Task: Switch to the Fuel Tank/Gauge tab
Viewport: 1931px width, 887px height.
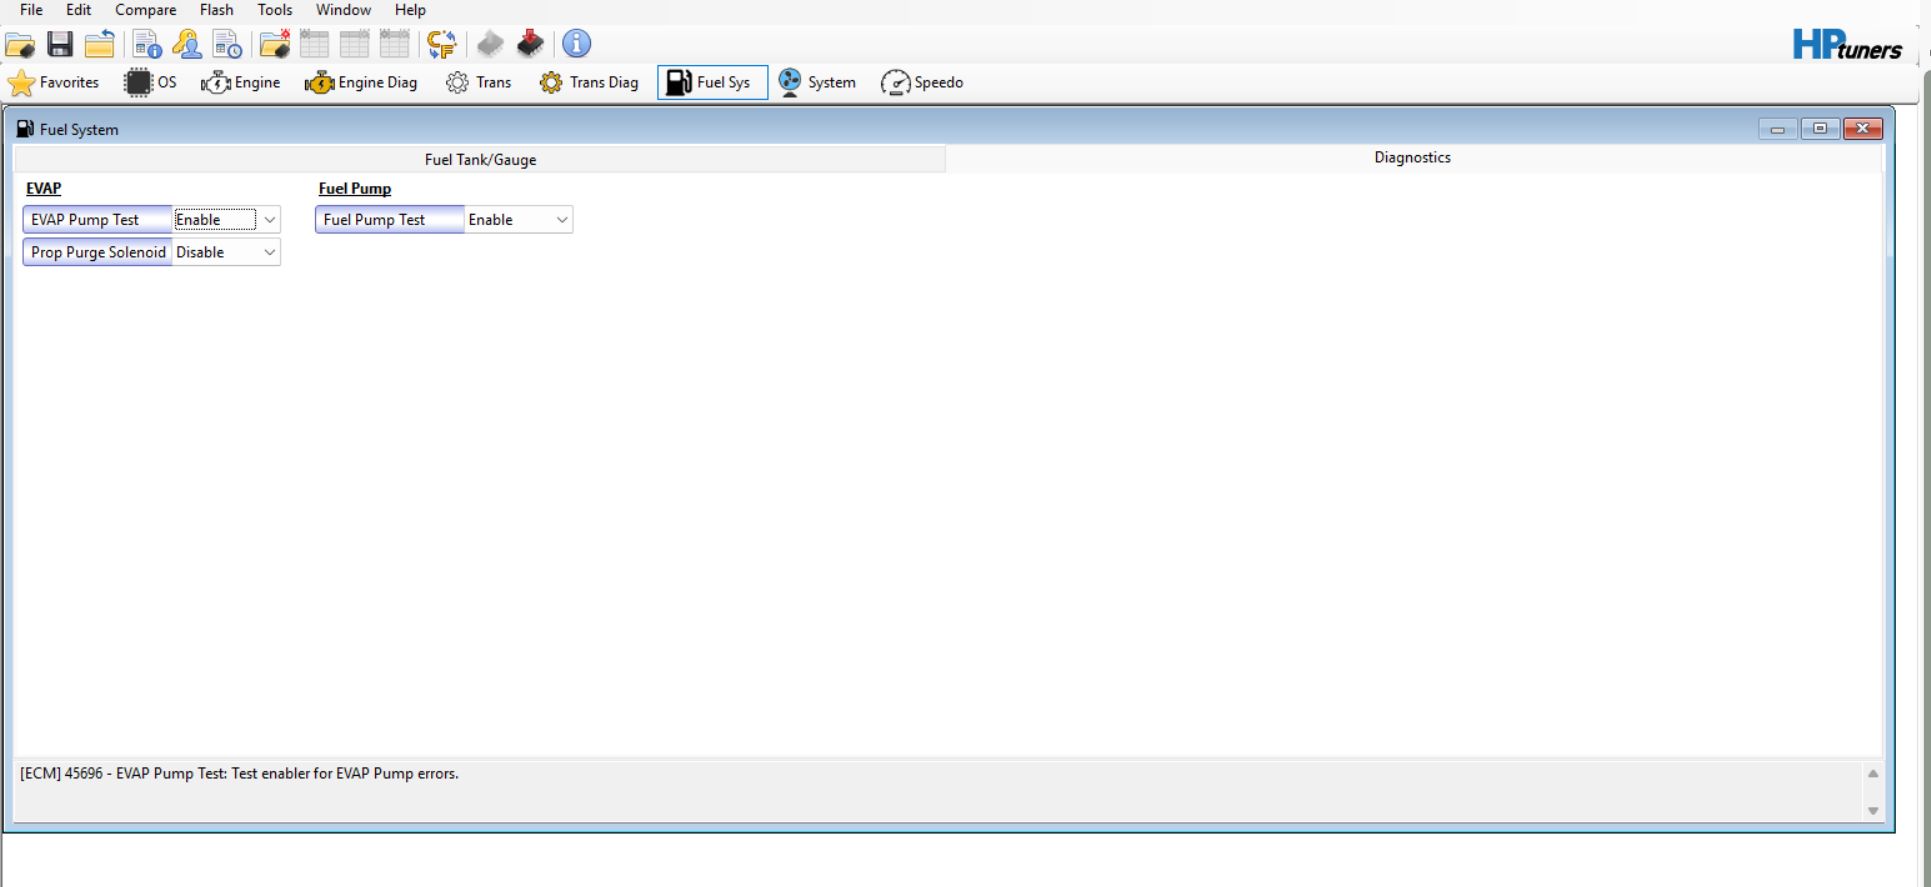Action: click(480, 160)
